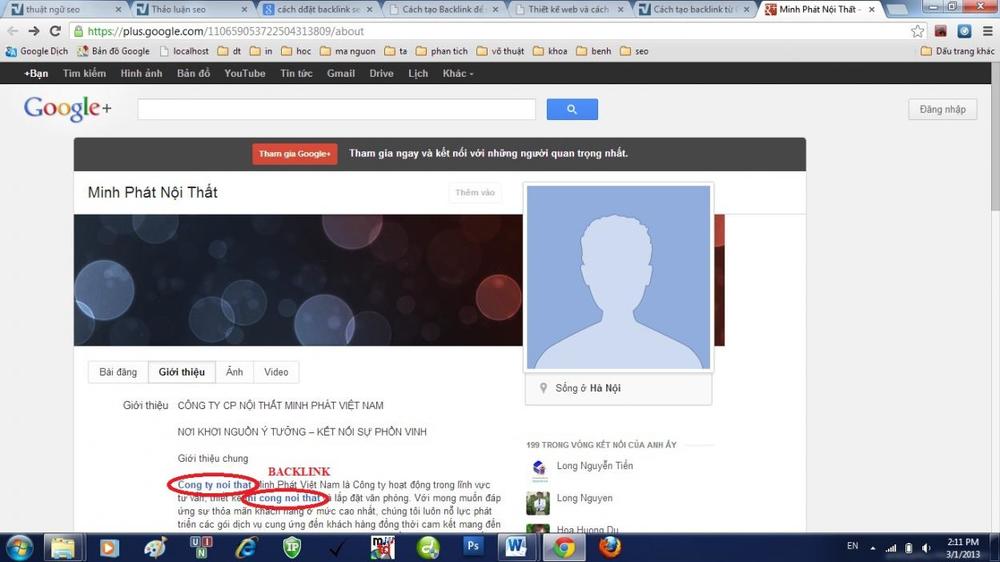Go back with the browser back arrow
The height and width of the screenshot is (562, 1000).
coord(13,31)
